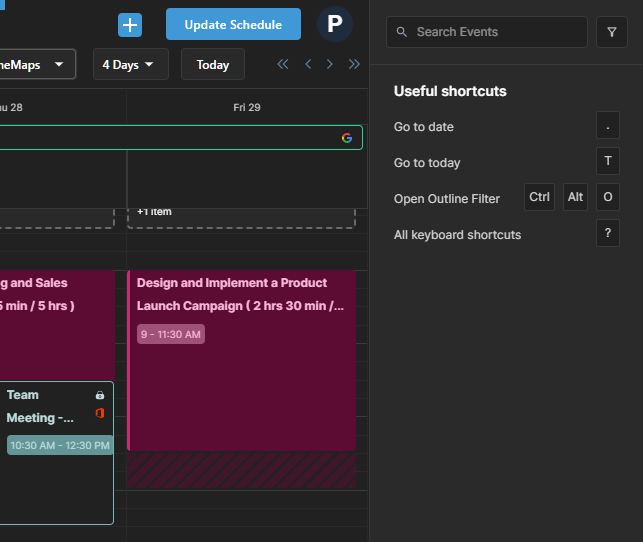Click the Google icon on all-day event

click(347, 138)
